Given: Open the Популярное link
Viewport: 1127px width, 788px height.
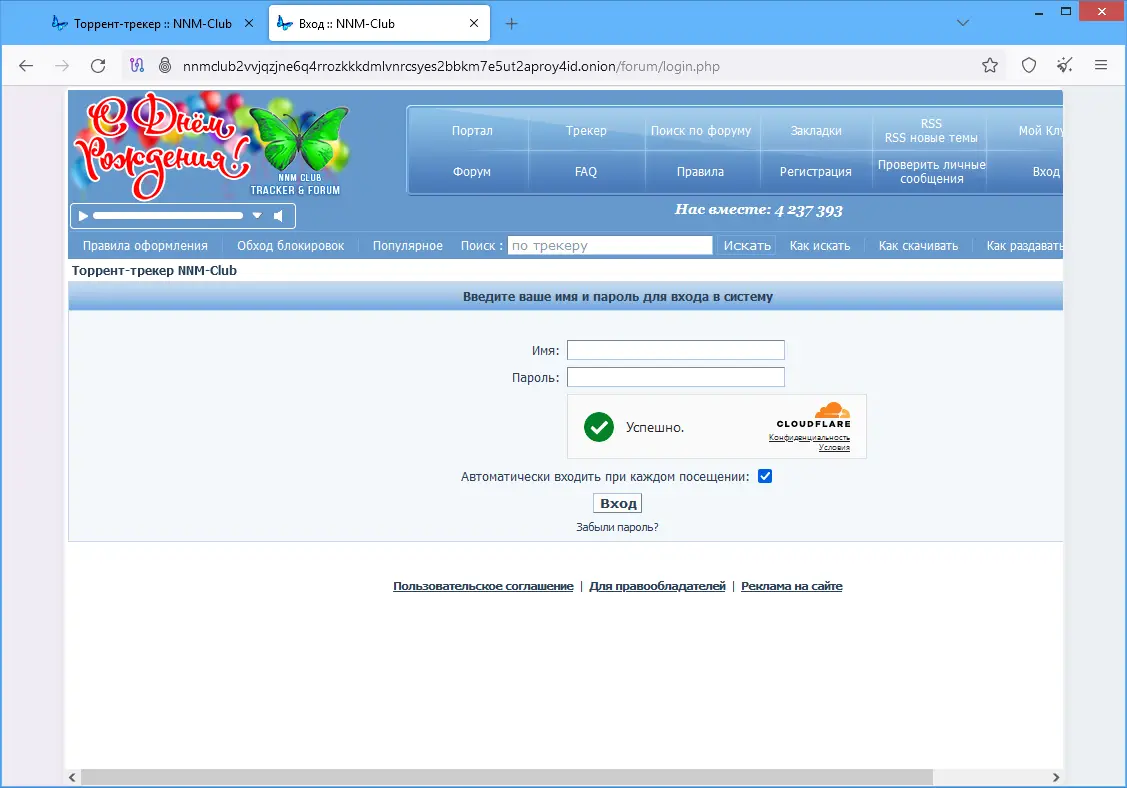Looking at the screenshot, I should click(x=408, y=246).
